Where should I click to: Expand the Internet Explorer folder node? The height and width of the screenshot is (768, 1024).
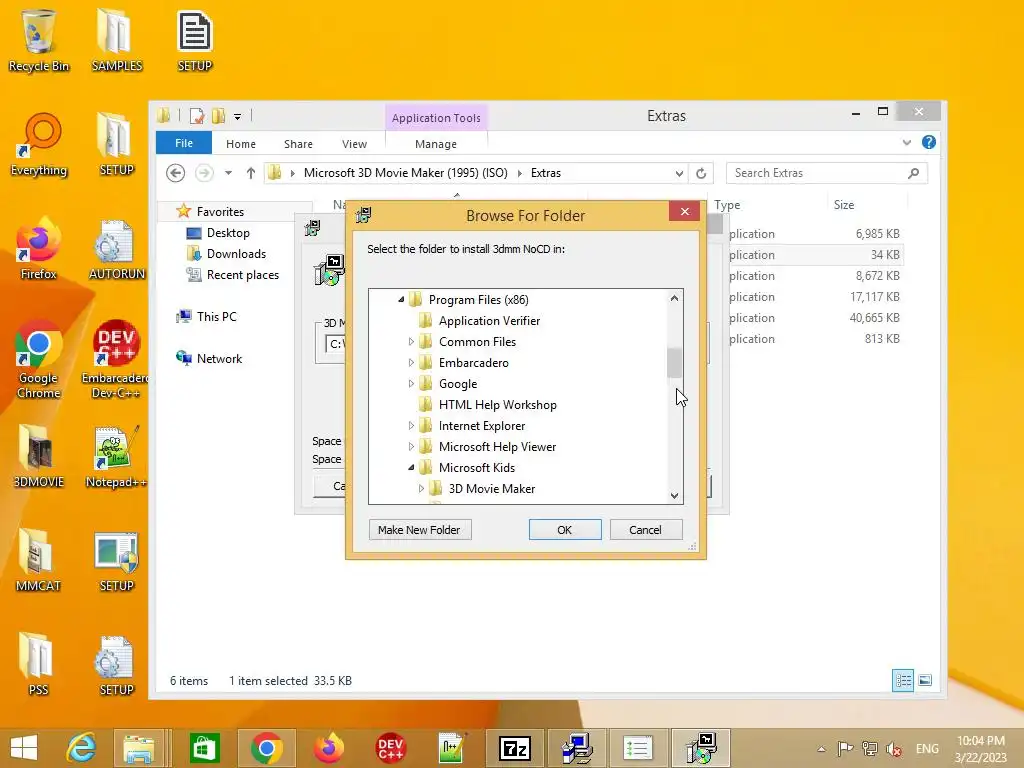(411, 426)
